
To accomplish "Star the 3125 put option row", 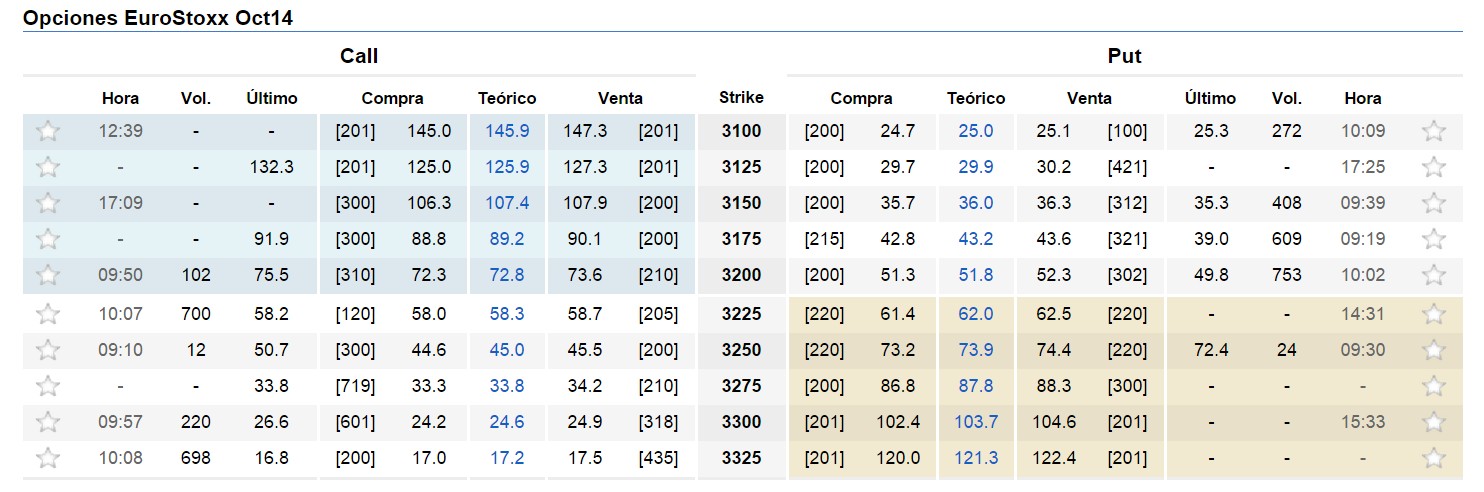I will [x=1434, y=167].
